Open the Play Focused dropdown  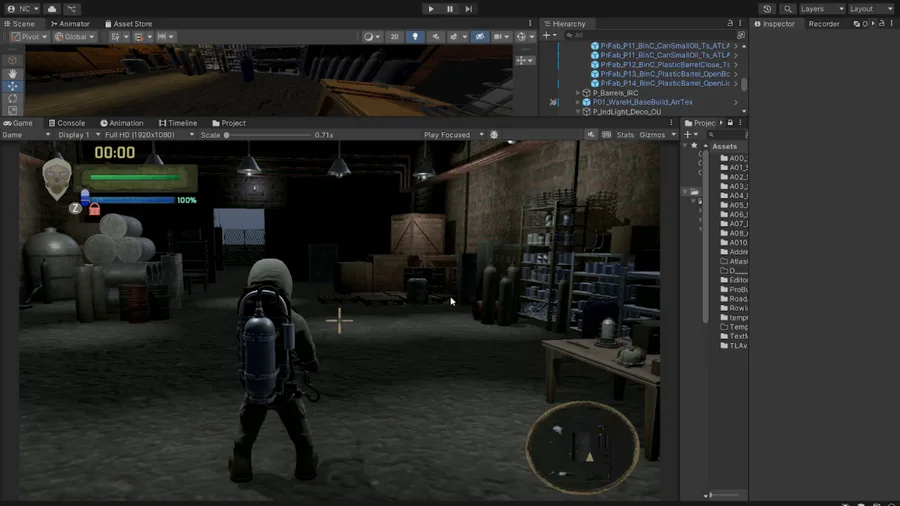[453, 135]
